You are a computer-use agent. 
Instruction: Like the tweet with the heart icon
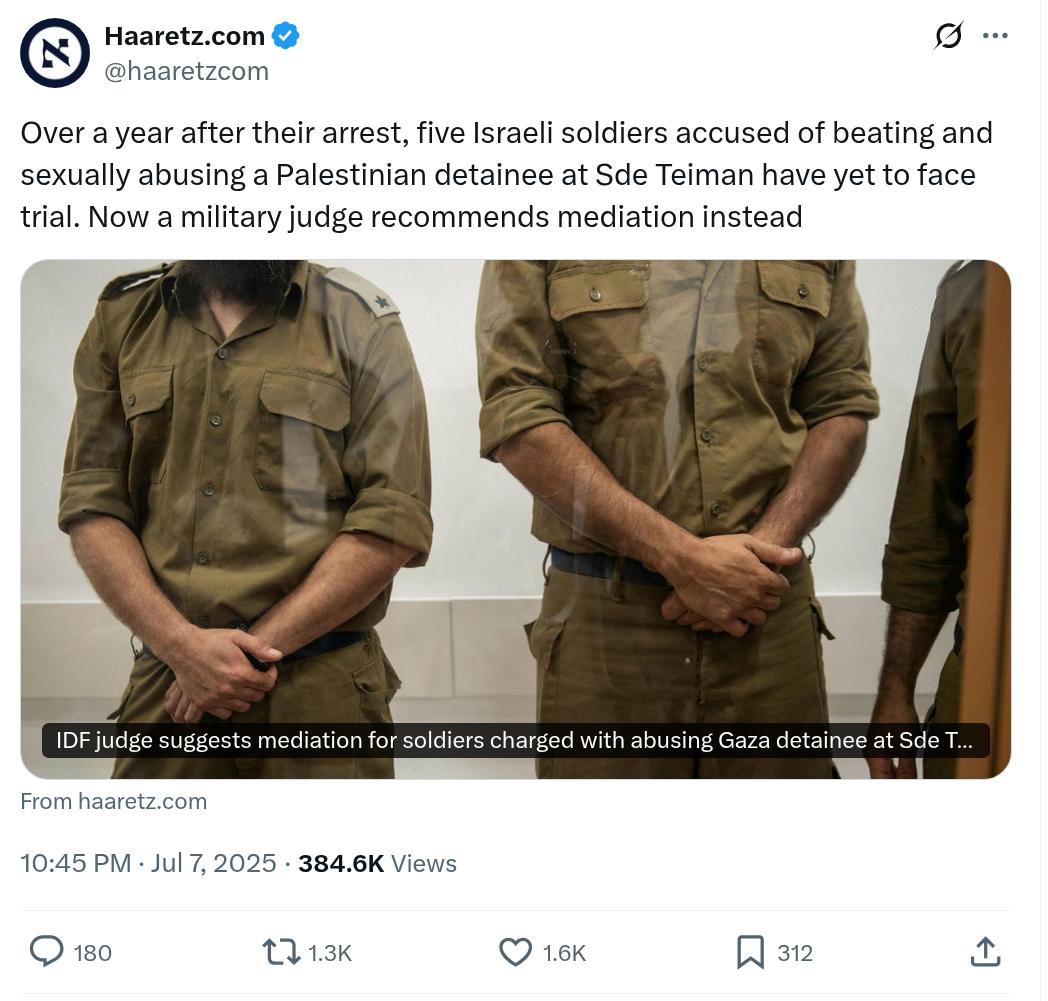click(x=516, y=952)
